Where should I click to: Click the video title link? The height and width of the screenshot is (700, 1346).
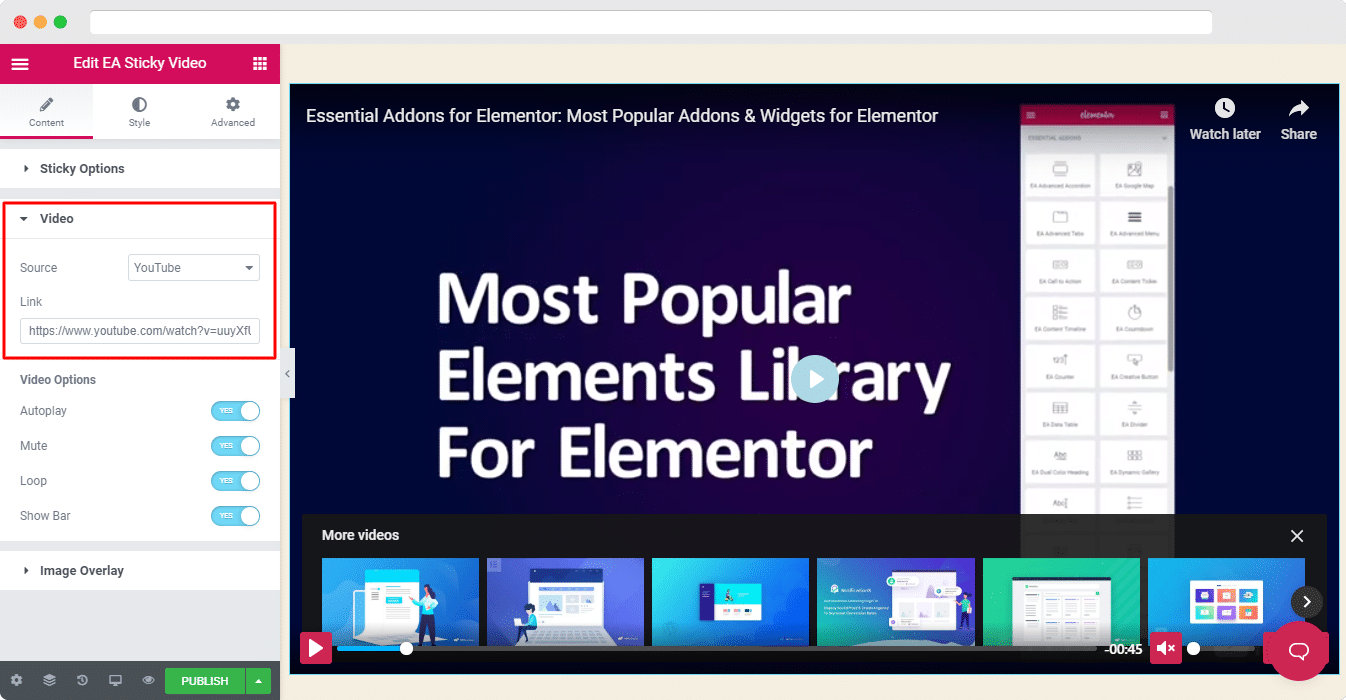pos(622,116)
